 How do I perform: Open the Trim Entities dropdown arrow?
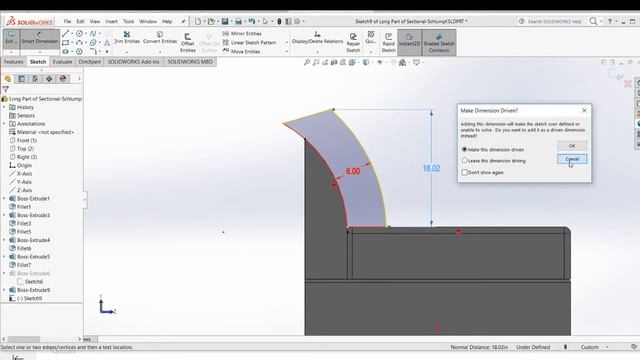pyautogui.click(x=127, y=52)
